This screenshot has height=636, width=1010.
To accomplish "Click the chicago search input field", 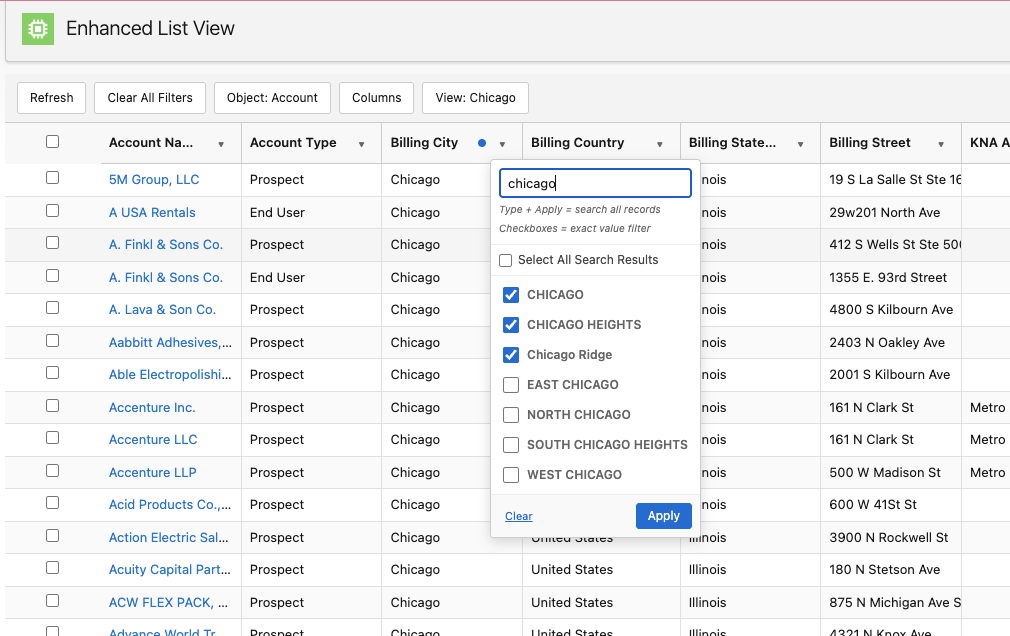I will pyautogui.click(x=594, y=183).
